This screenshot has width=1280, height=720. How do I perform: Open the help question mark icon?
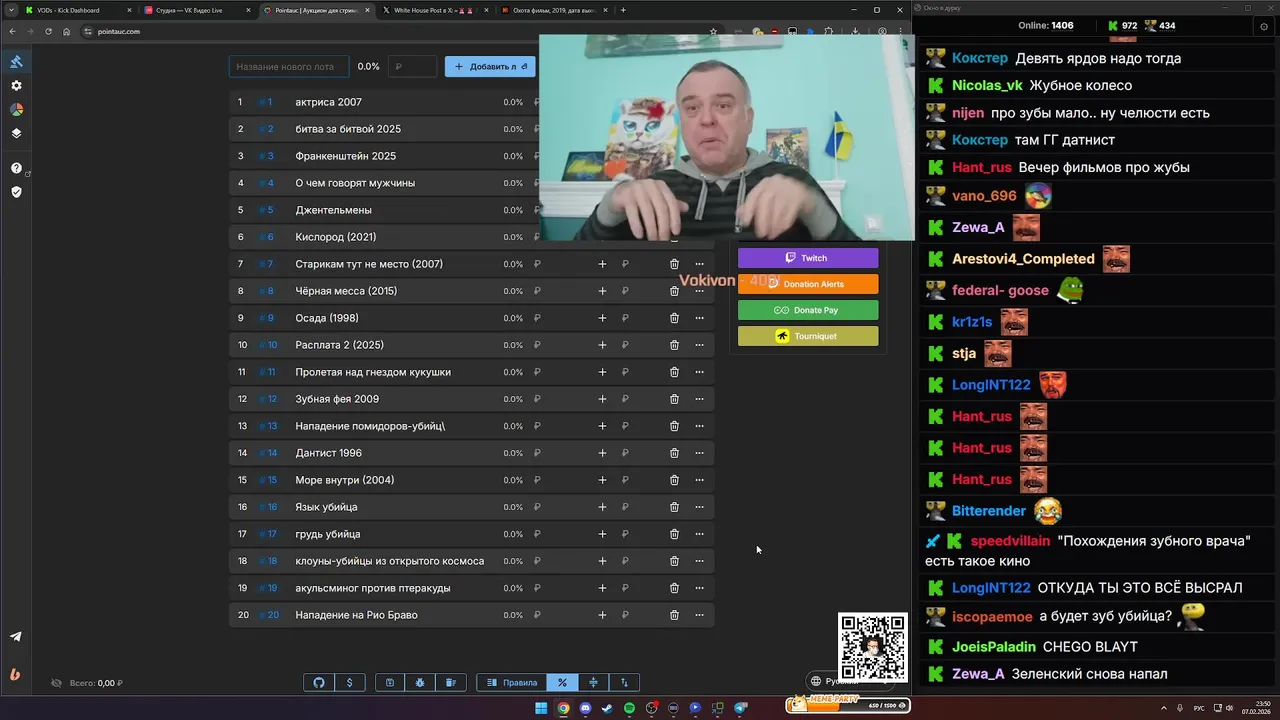click(x=16, y=168)
